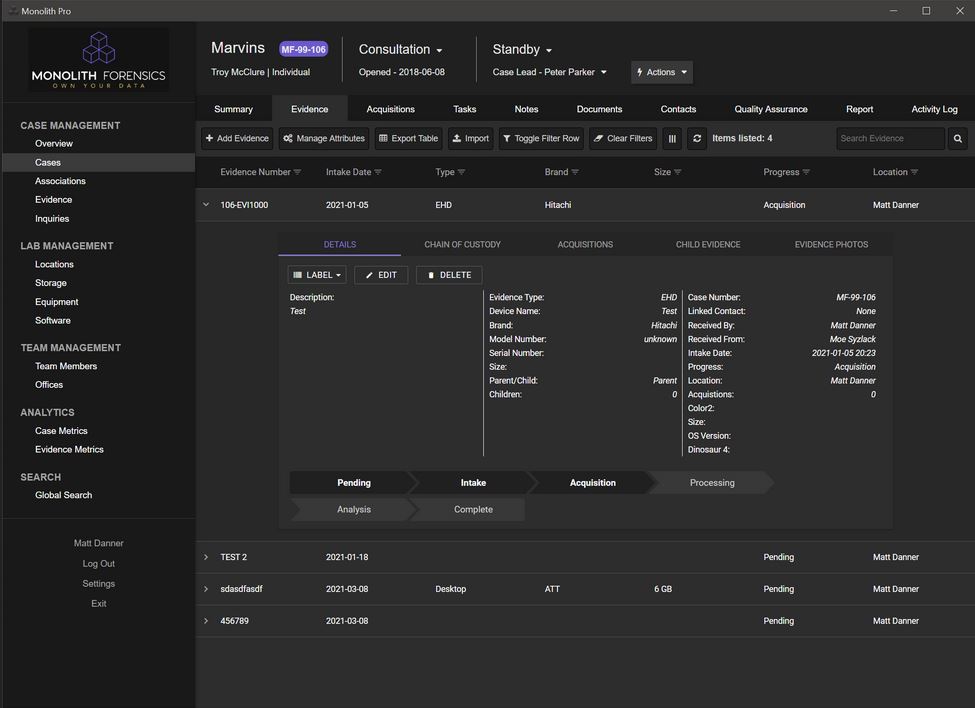Screen dimensions: 975x708
Task: Expand the TEST 2 evidence row
Action: click(x=206, y=557)
